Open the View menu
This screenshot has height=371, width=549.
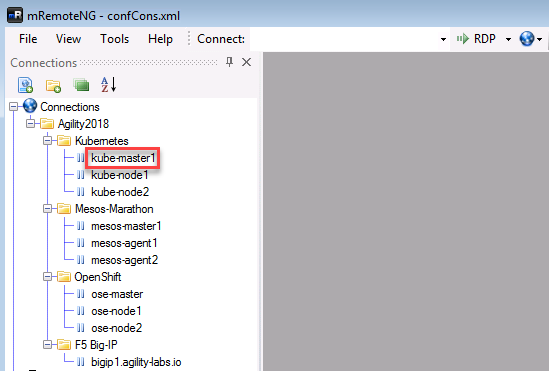pos(68,39)
